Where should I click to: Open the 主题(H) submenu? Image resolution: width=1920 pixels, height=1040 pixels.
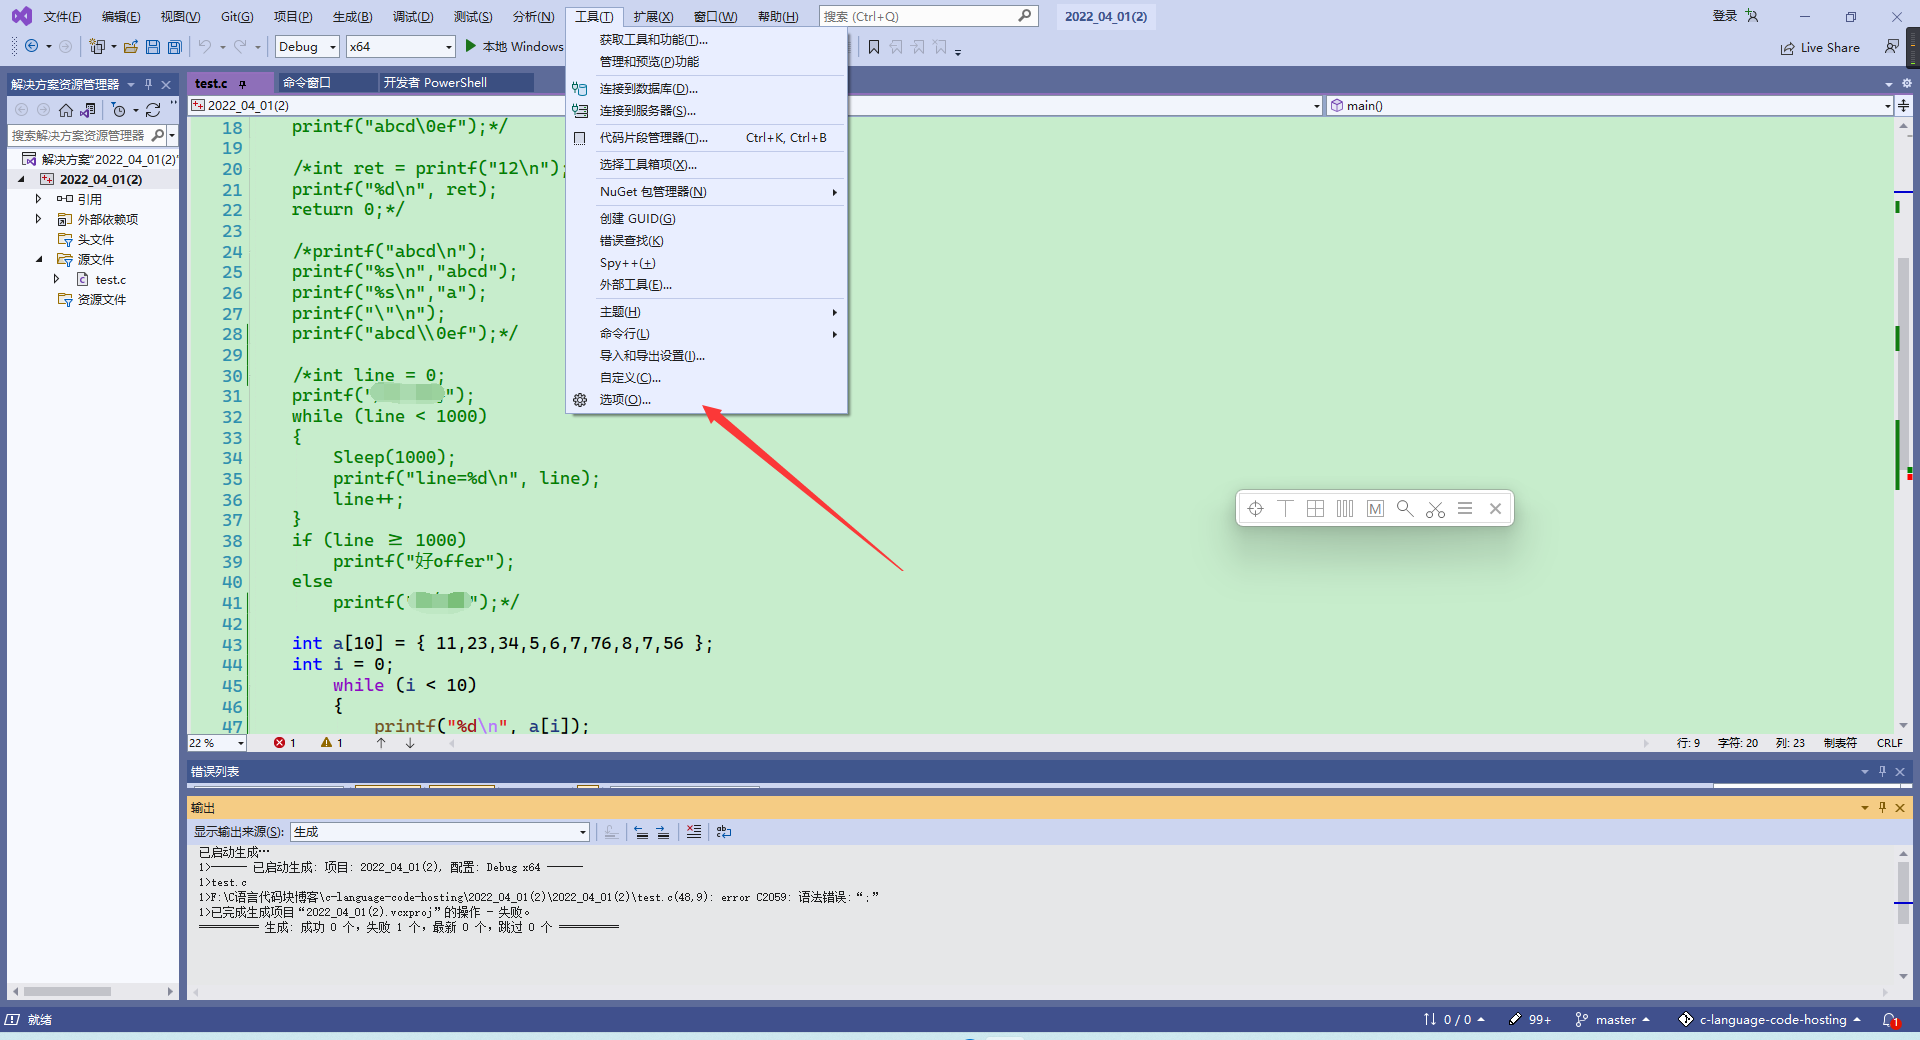707,312
